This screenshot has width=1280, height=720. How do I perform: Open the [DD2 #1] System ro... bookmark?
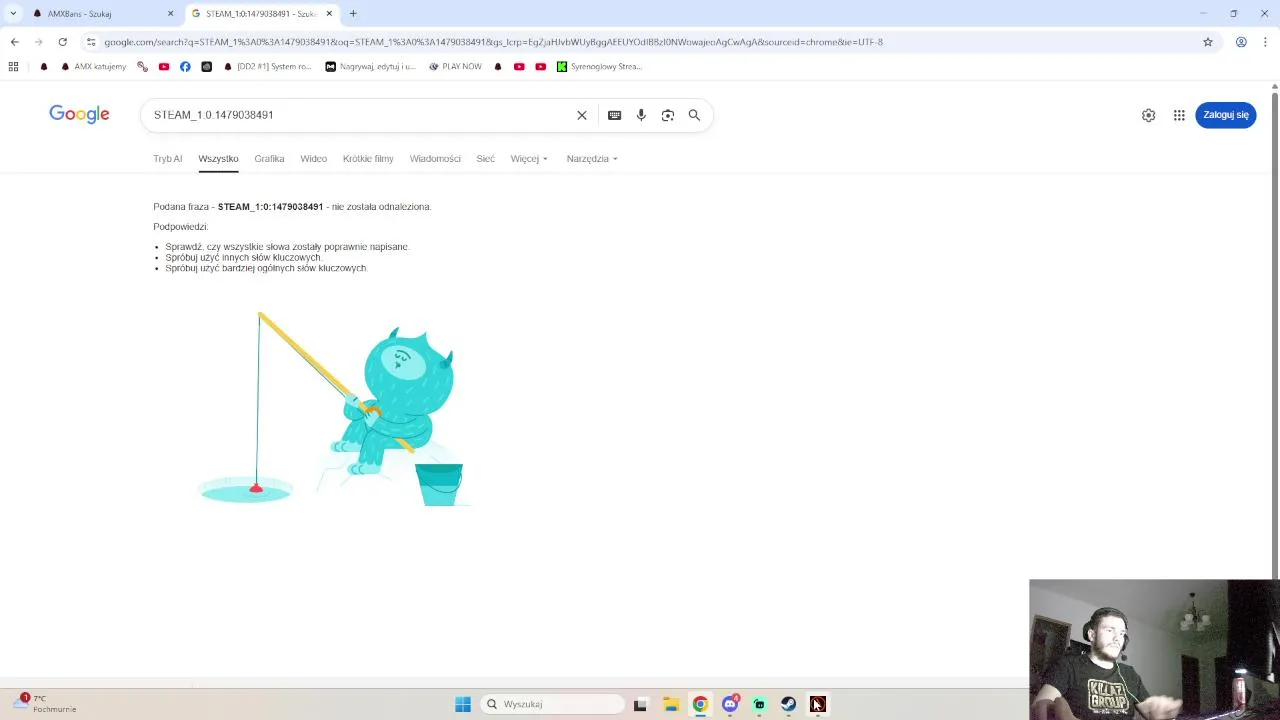[x=268, y=66]
